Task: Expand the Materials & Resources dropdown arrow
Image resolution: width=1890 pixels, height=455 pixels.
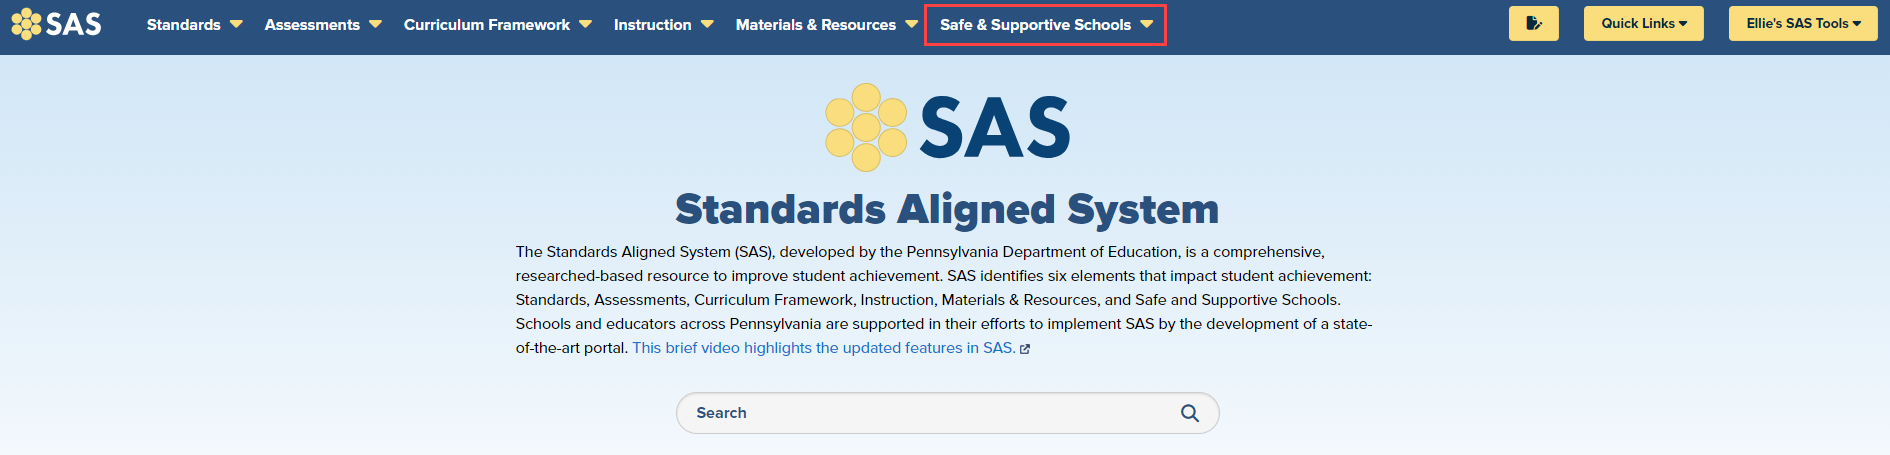Action: pyautogui.click(x=911, y=24)
